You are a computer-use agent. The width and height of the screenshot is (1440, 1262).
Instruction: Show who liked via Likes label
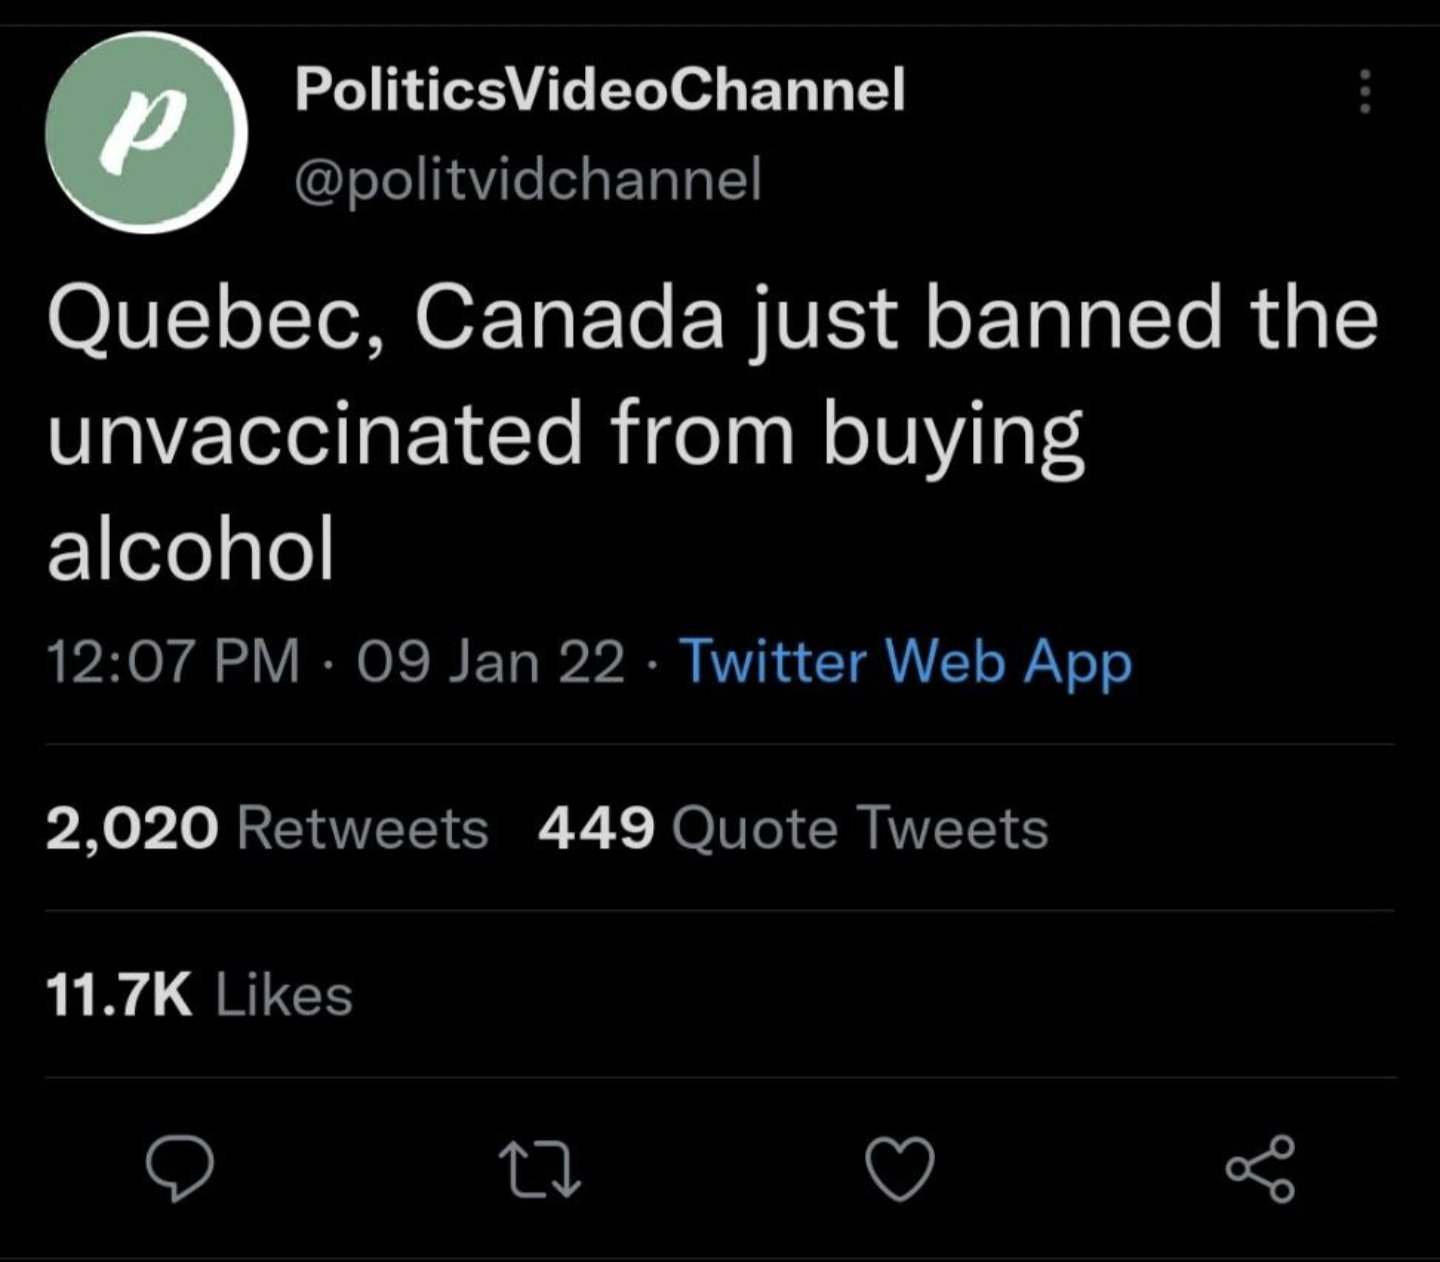[x=284, y=995]
